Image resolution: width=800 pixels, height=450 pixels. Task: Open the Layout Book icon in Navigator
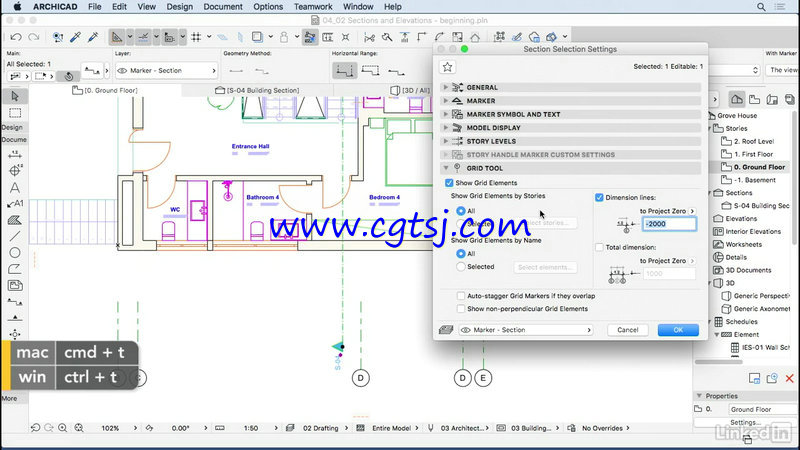click(x=772, y=99)
